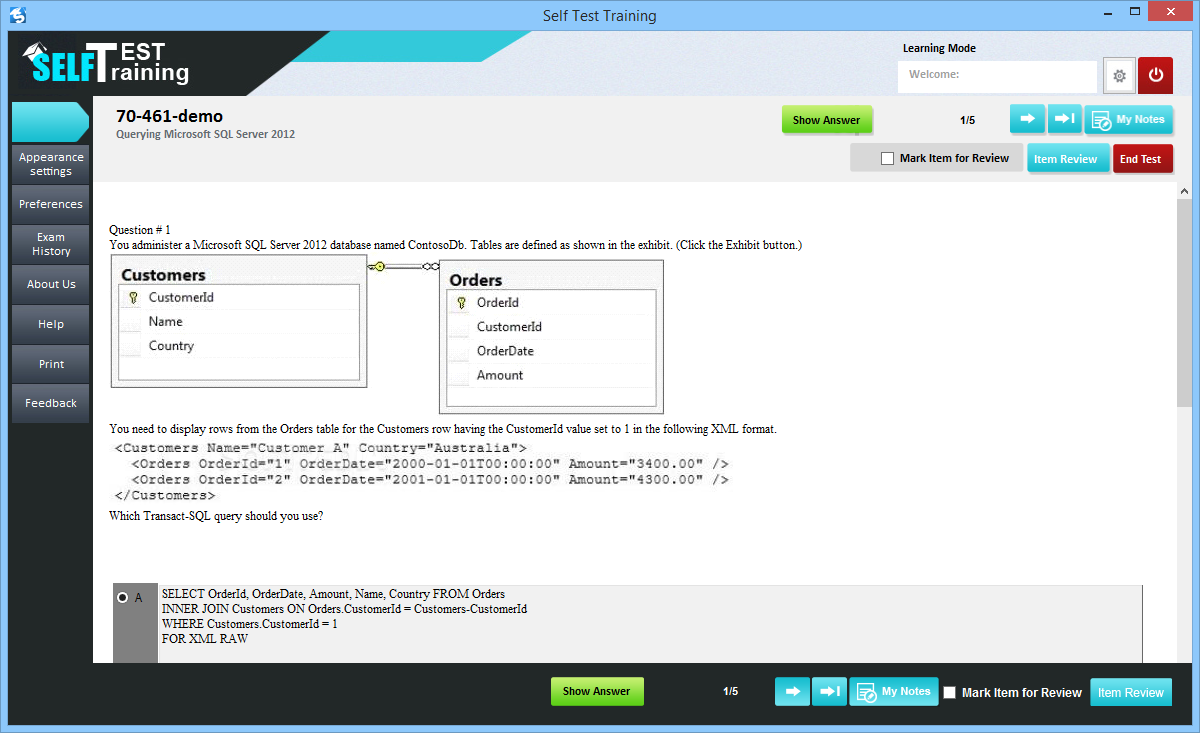Click Print in sidebar
1200x733 pixels.
coord(51,364)
